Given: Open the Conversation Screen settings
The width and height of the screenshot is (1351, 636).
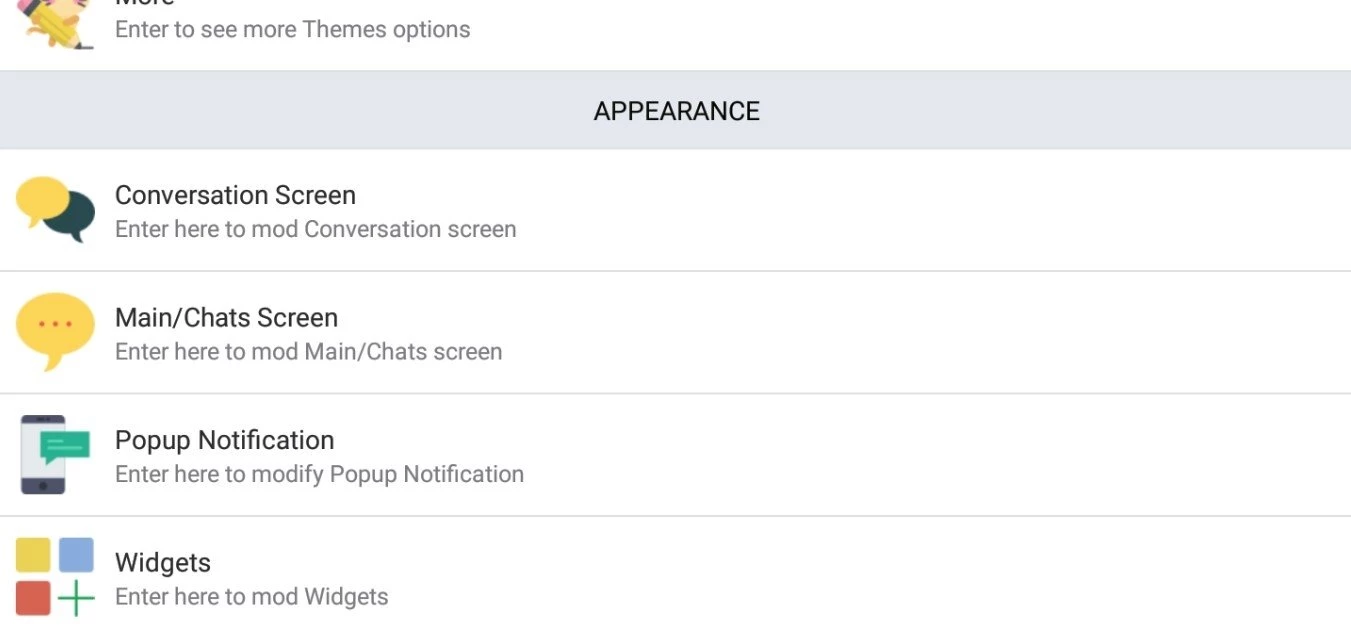Looking at the screenshot, I should (235, 195).
